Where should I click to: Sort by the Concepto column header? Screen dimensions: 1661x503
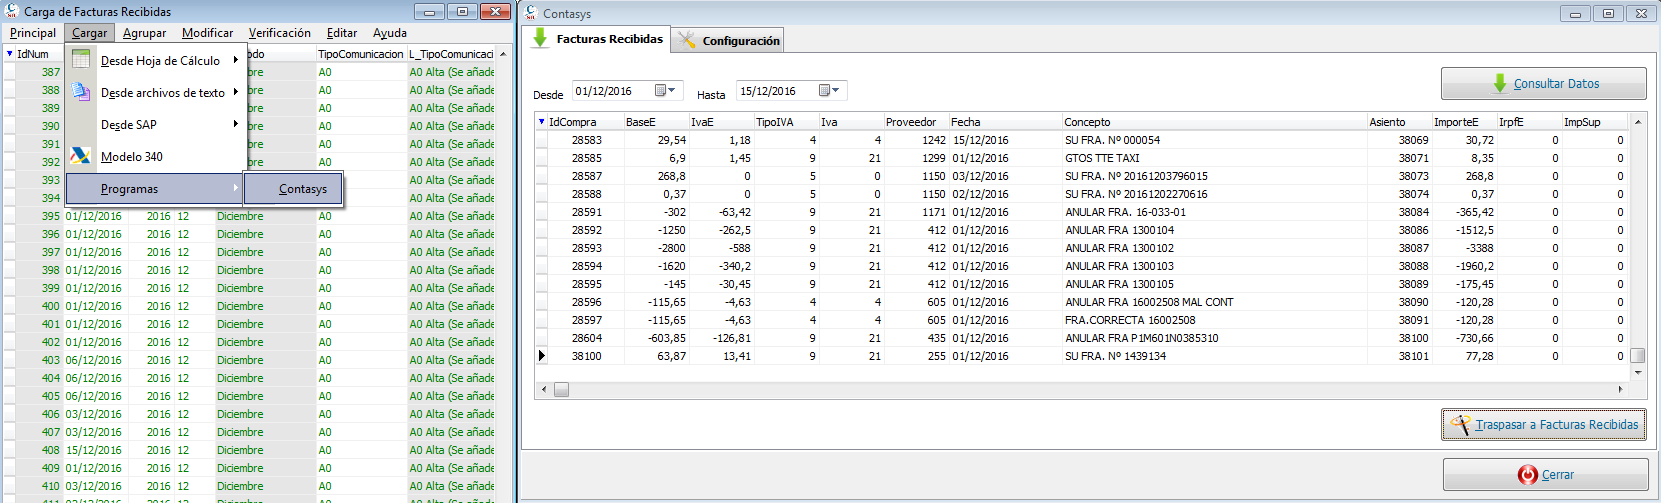coord(1214,122)
